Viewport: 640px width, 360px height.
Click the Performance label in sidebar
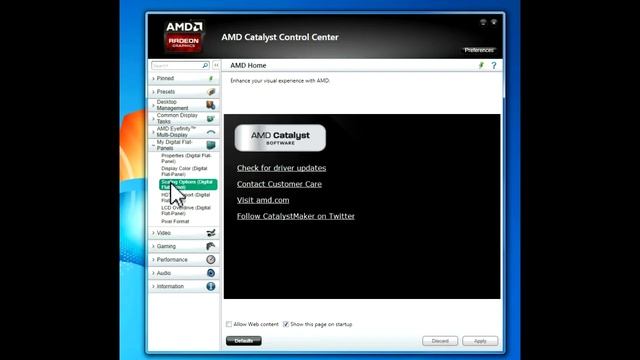click(x=172, y=260)
